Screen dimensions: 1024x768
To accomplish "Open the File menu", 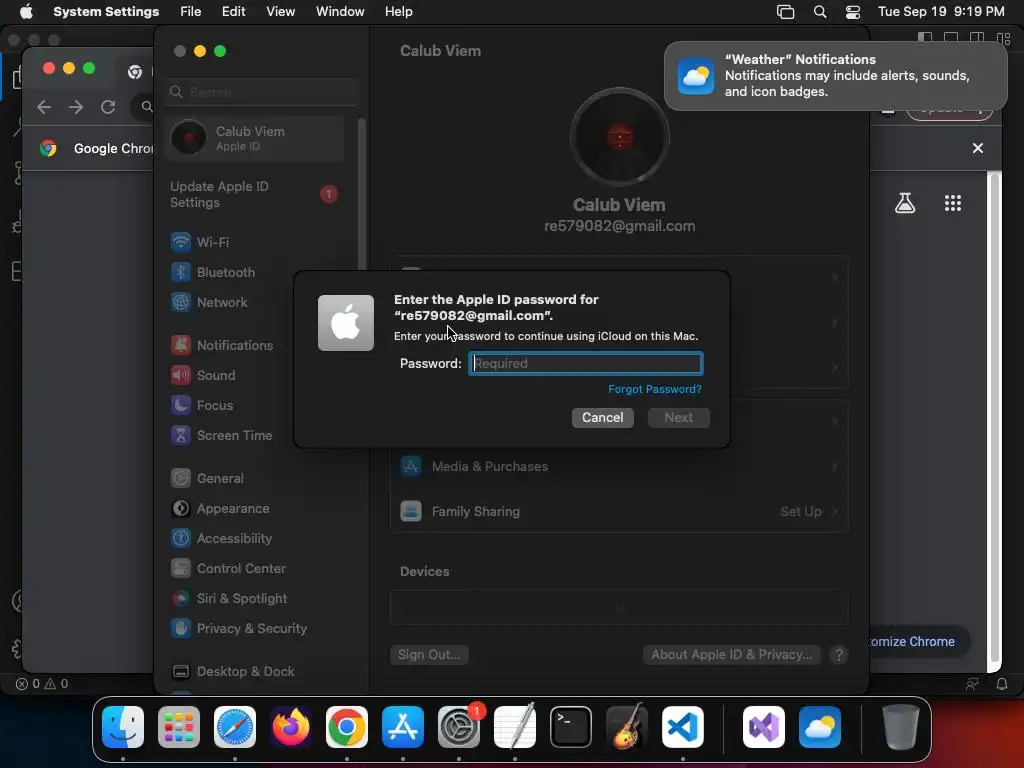I will tap(191, 11).
